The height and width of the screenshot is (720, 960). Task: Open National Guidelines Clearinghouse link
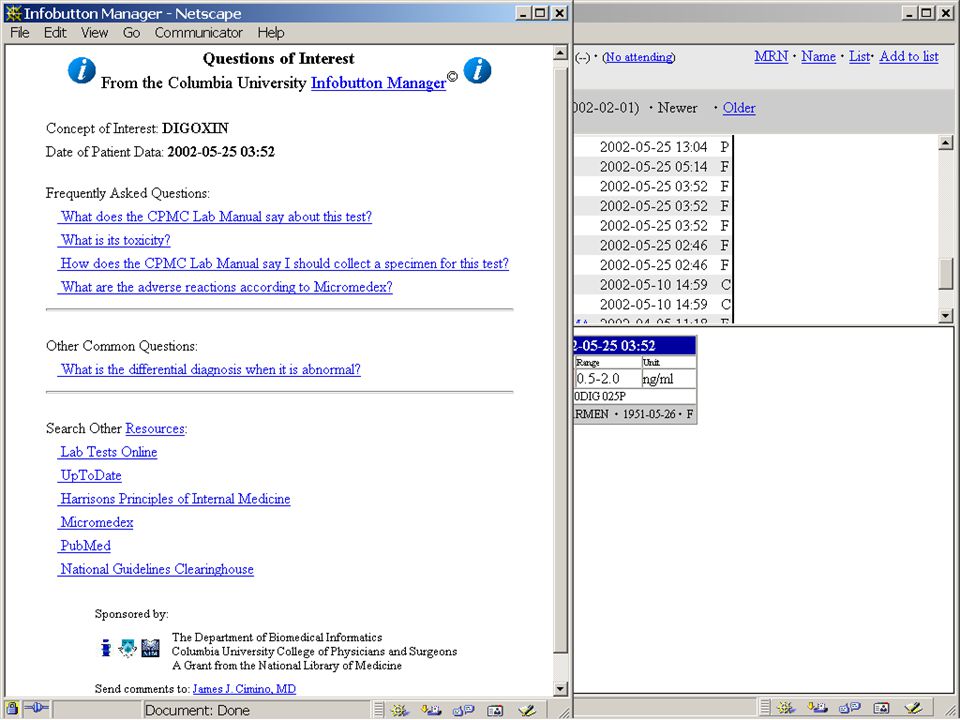(x=156, y=569)
